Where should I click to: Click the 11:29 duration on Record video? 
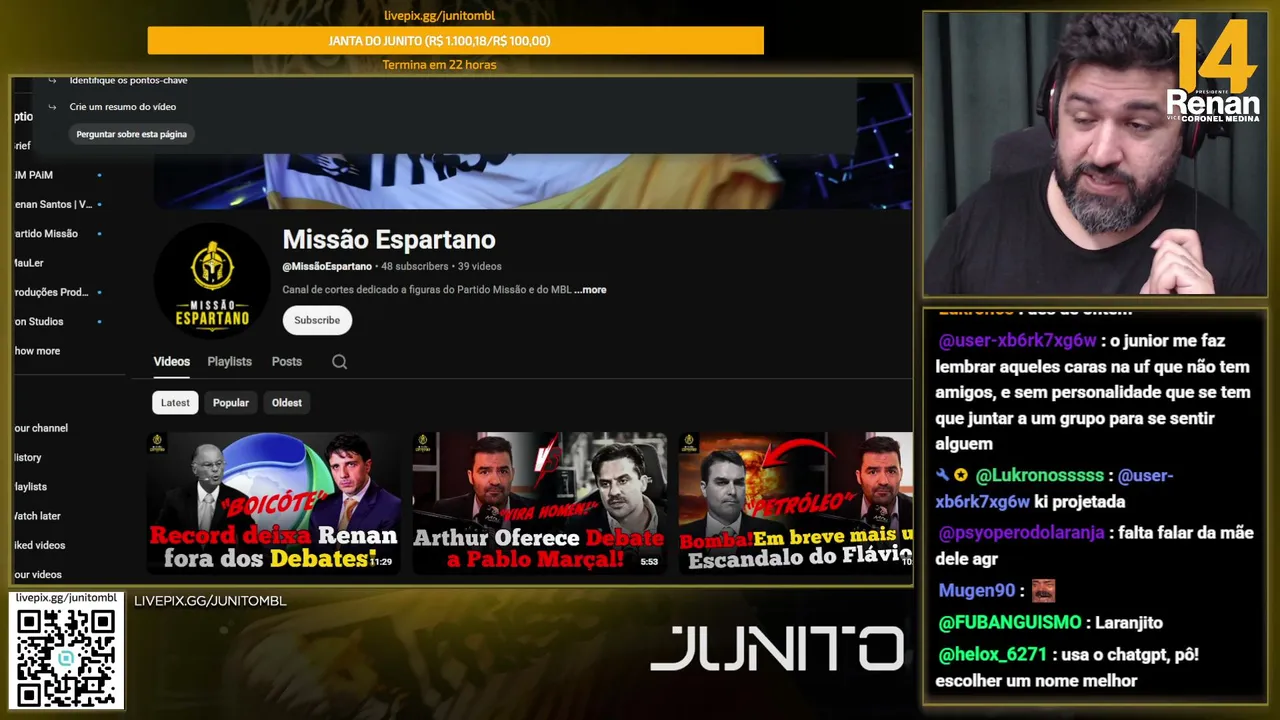(x=380, y=562)
